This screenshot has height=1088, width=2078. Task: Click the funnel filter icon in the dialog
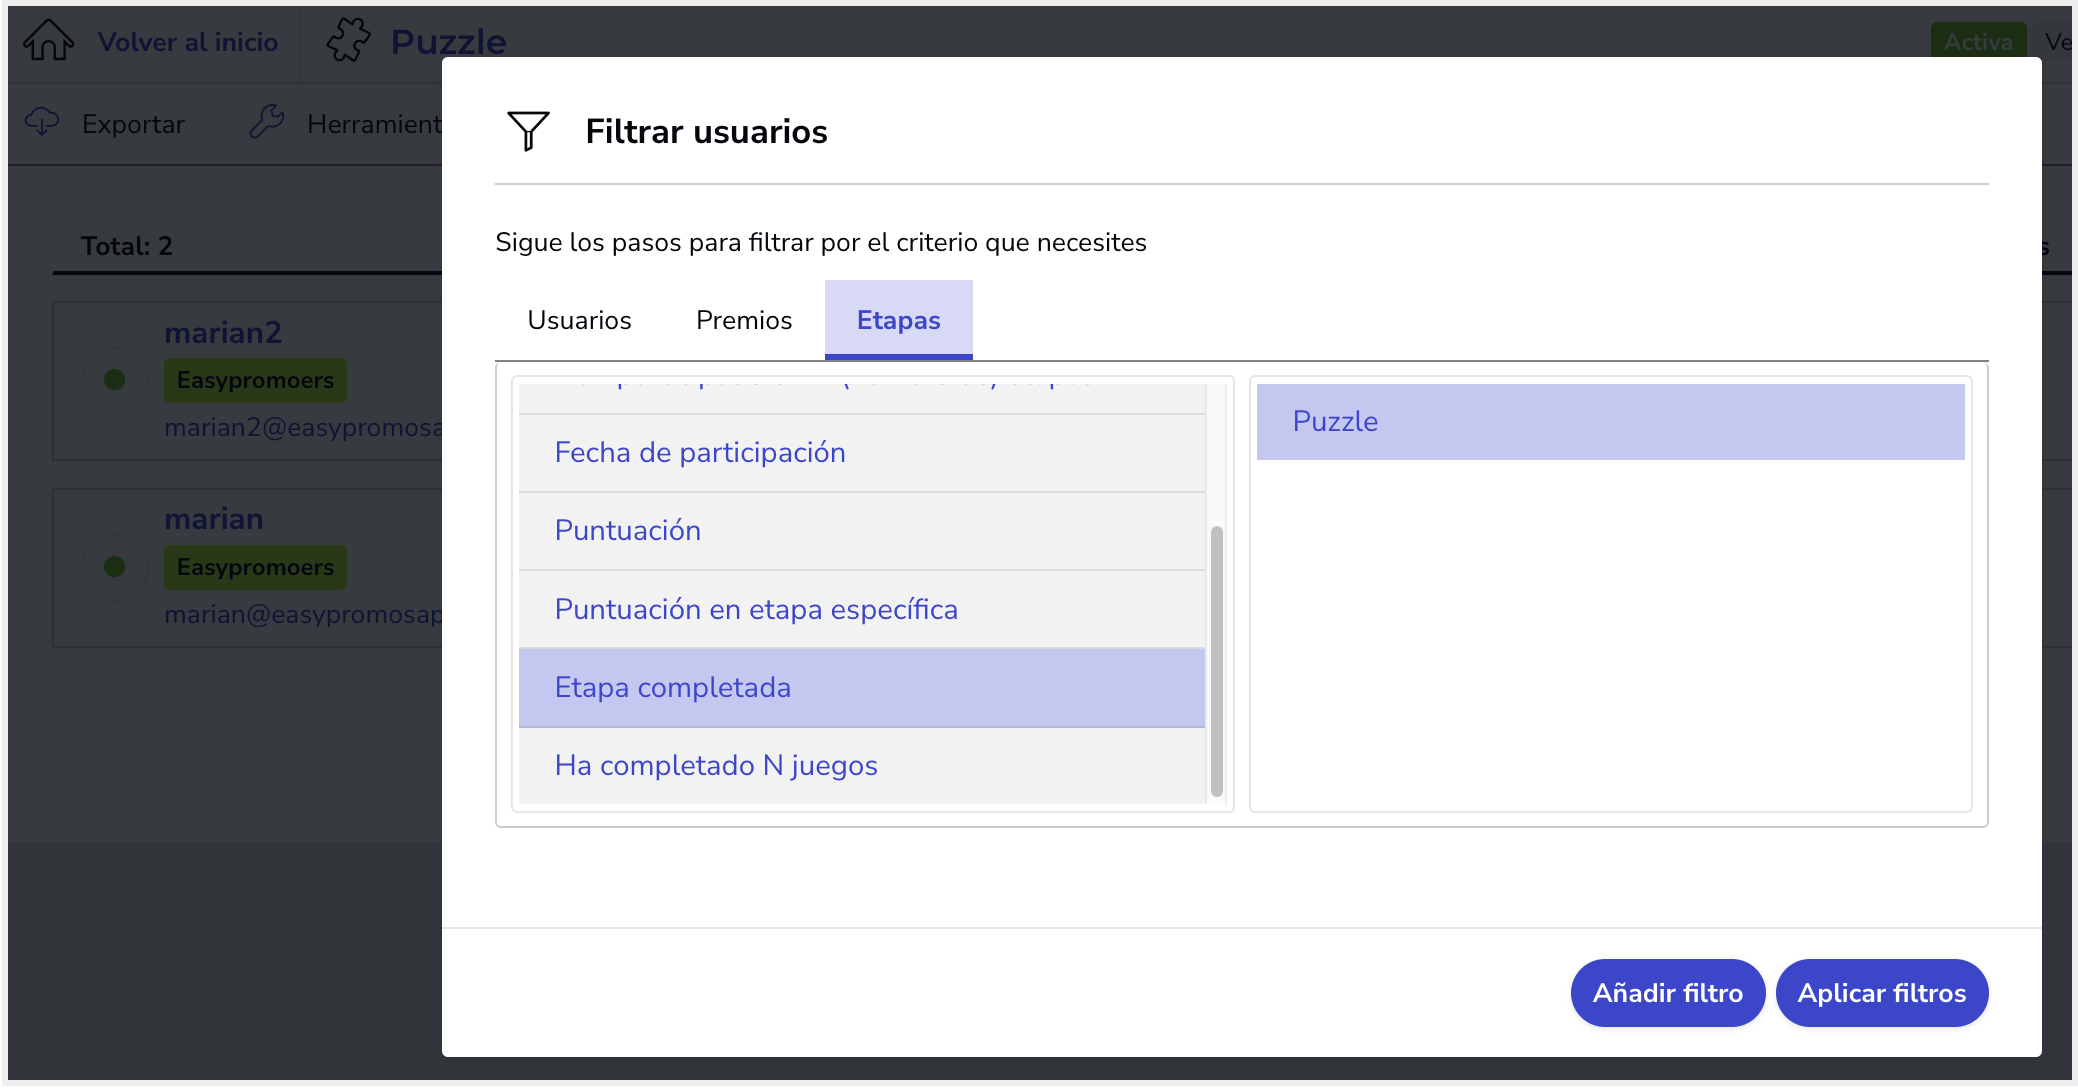tap(529, 131)
